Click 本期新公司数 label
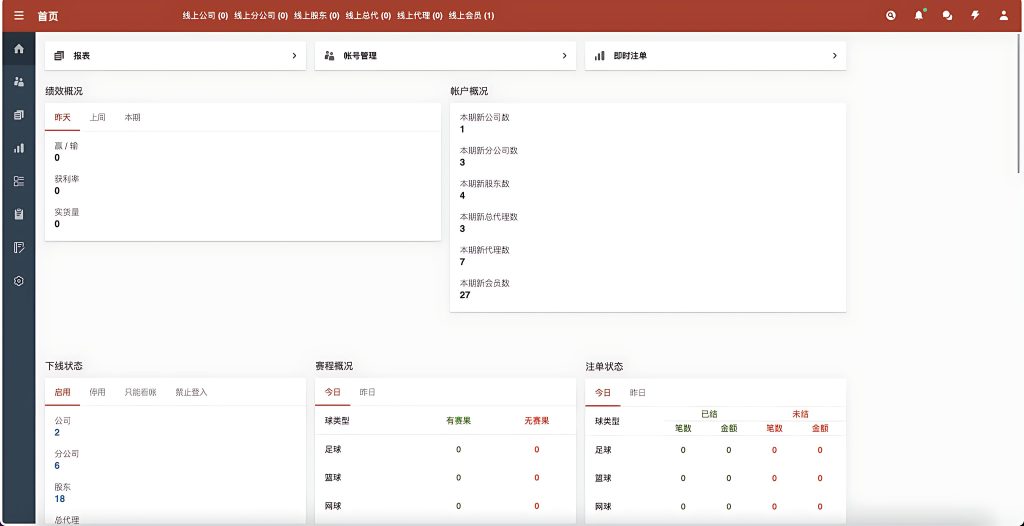 (x=485, y=118)
